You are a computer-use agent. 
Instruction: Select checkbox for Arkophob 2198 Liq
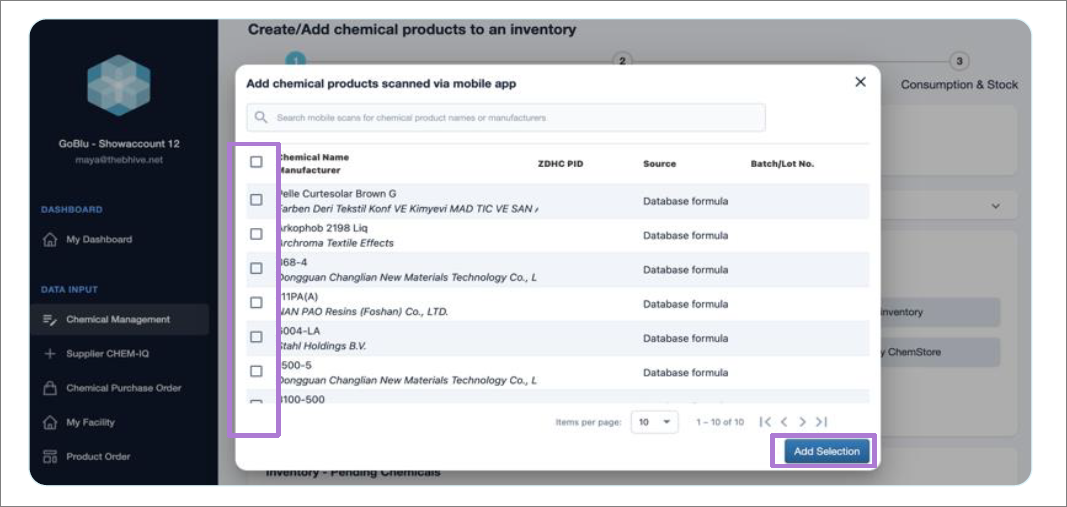pyautogui.click(x=257, y=234)
